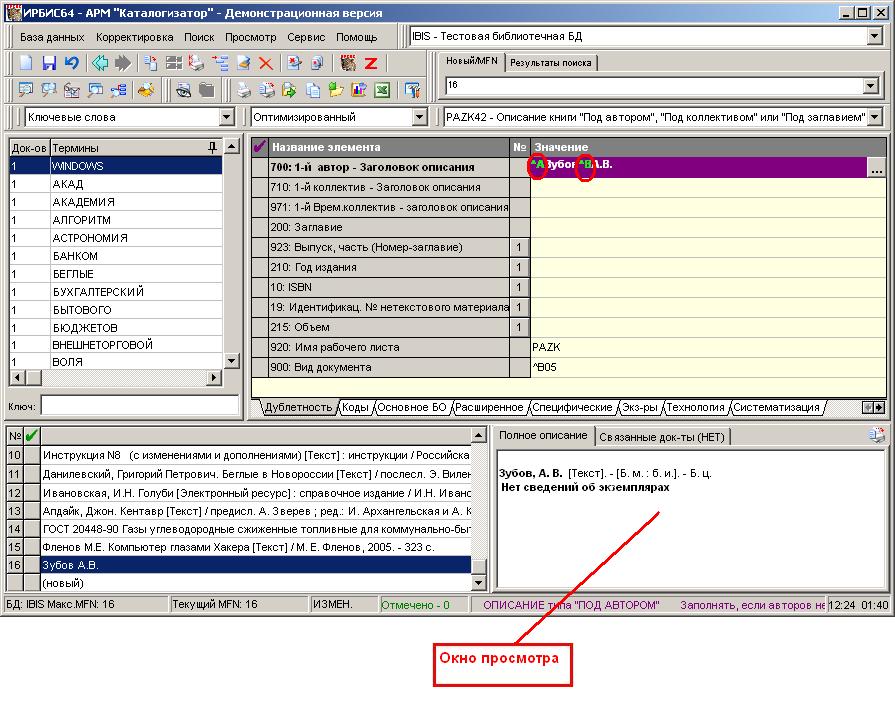Toggle the purple checkmark in element table header

coord(260,147)
